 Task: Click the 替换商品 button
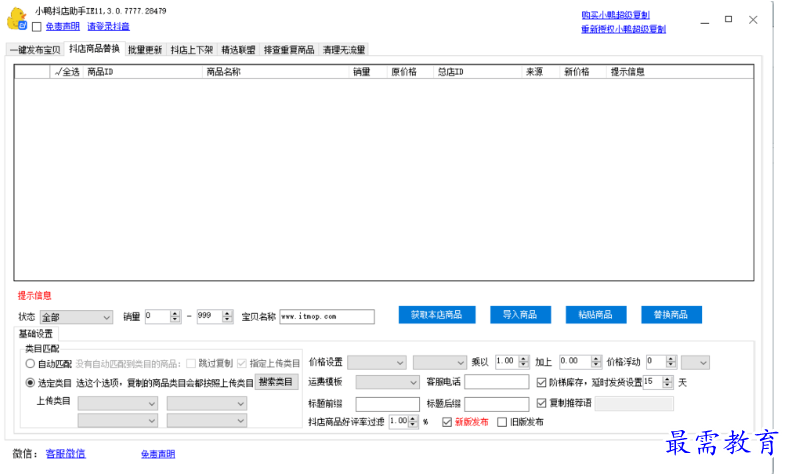pyautogui.click(x=671, y=315)
